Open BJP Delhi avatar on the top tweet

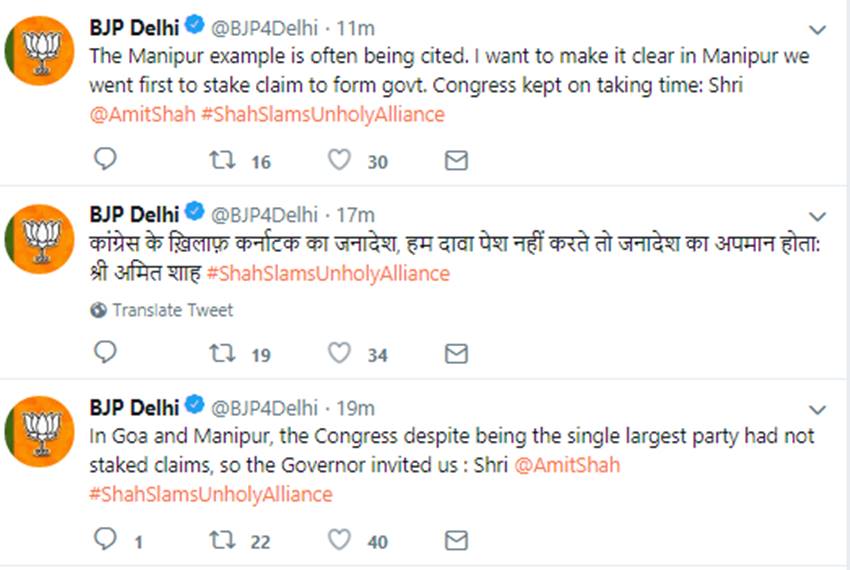[39, 50]
